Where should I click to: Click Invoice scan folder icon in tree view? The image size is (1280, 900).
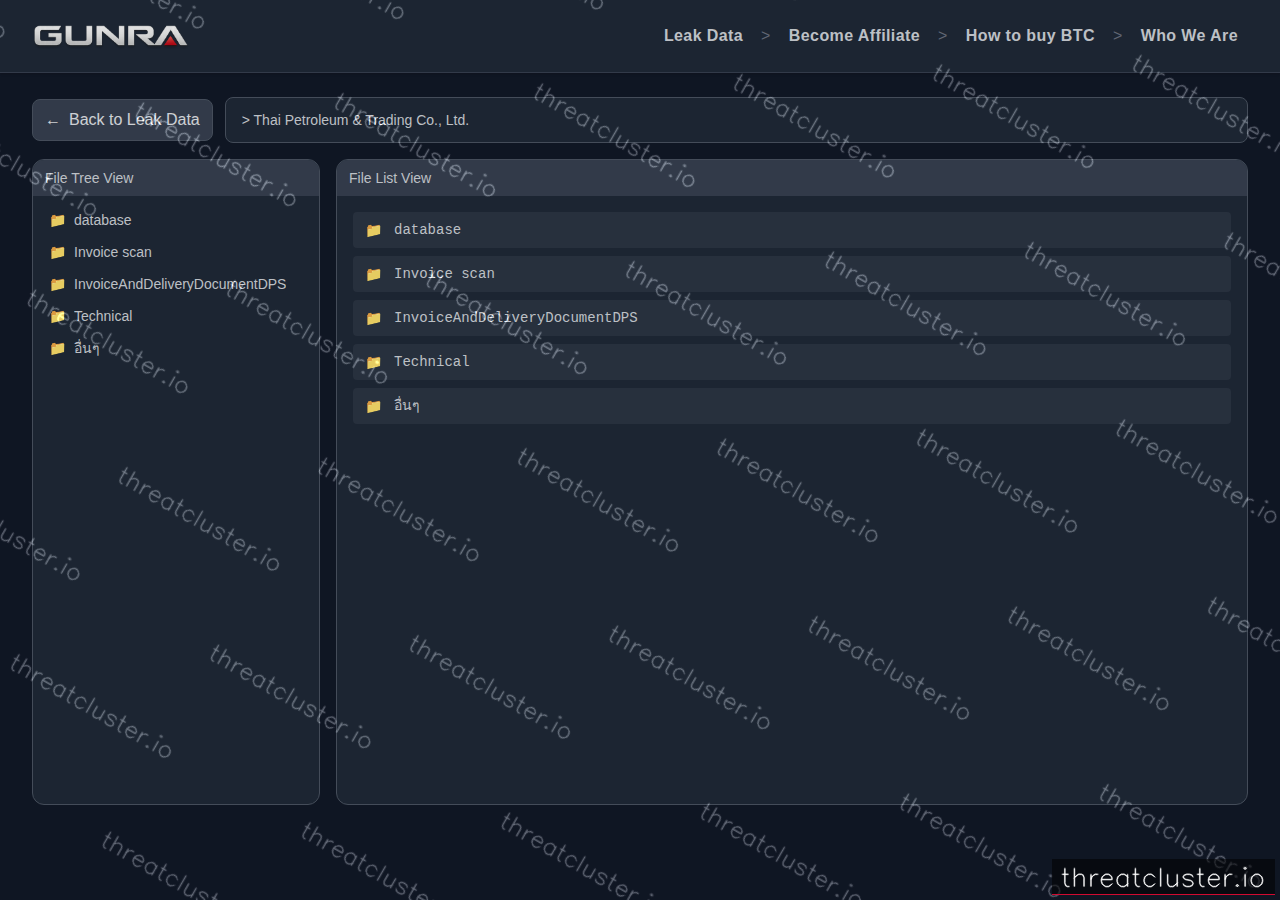point(57,252)
